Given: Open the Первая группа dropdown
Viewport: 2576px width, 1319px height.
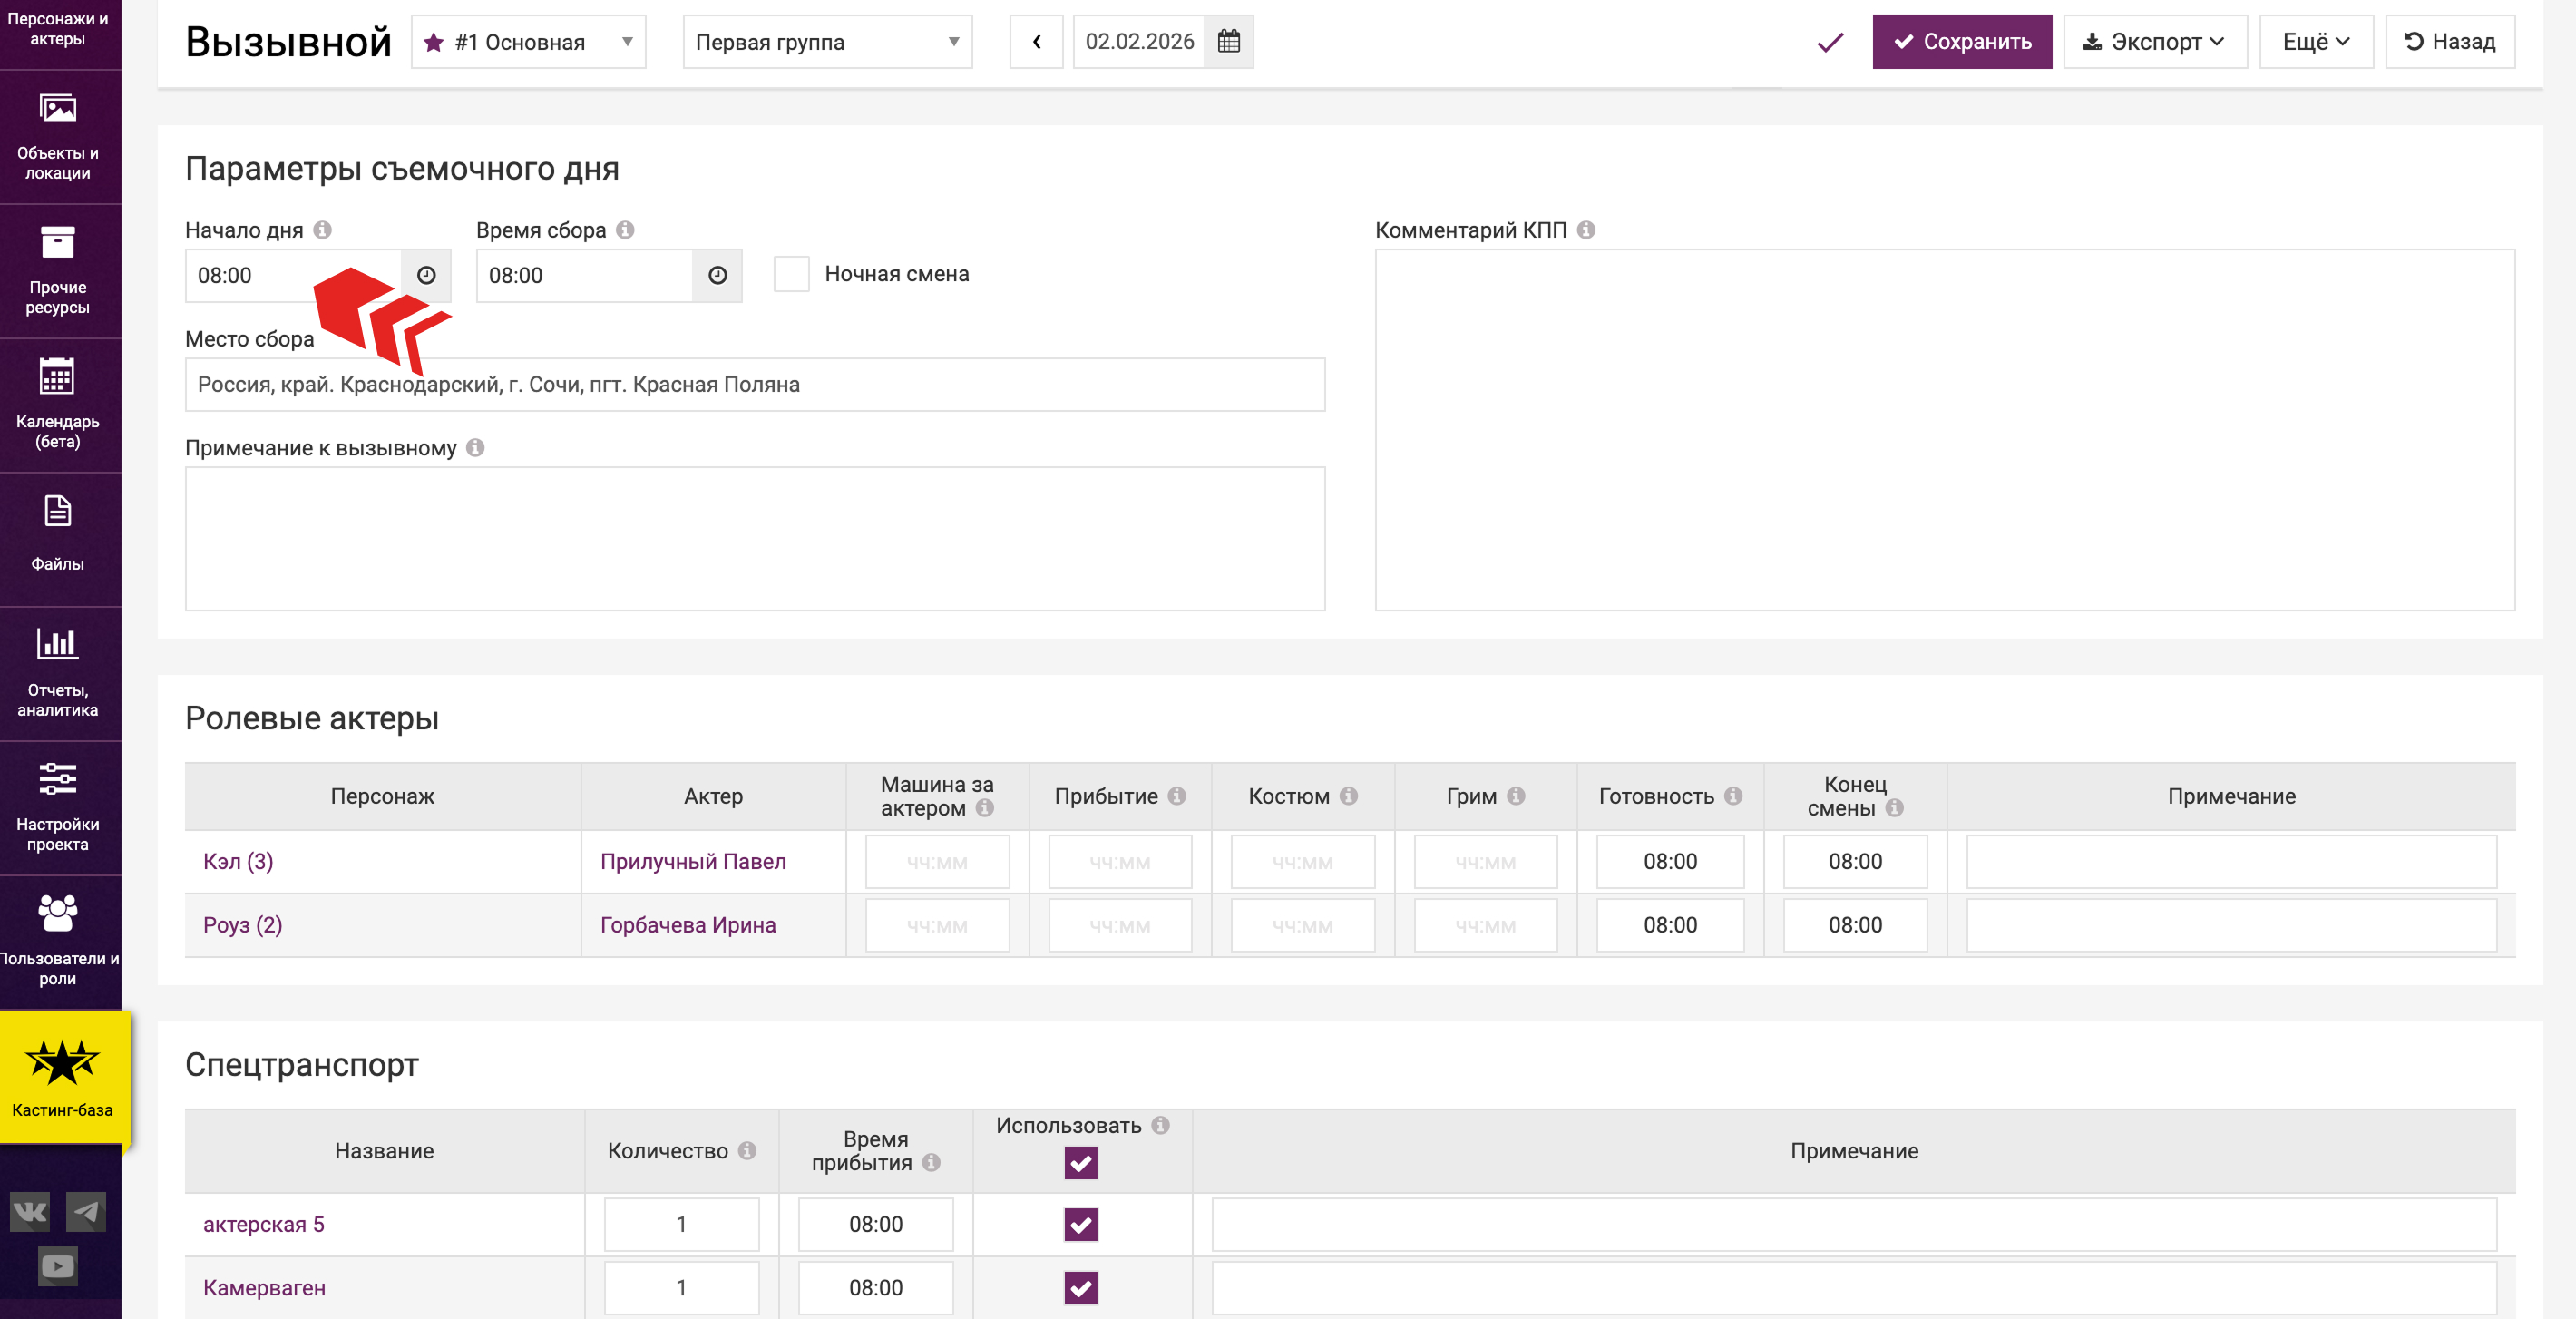Looking at the screenshot, I should click(827, 42).
